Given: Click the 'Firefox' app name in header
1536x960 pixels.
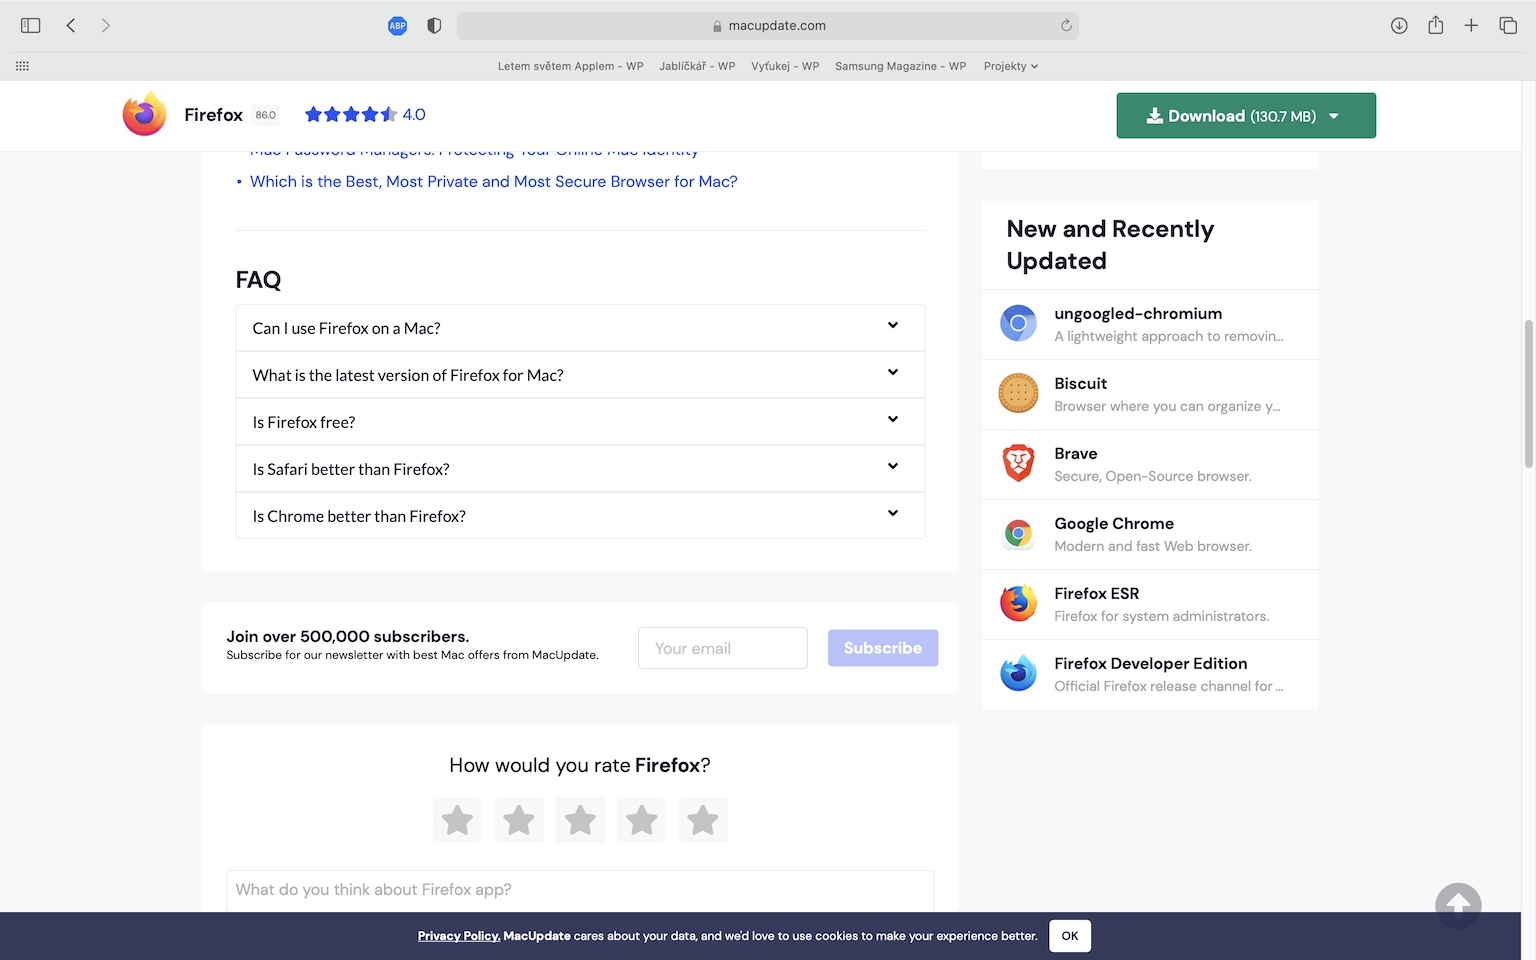Looking at the screenshot, I should [x=214, y=115].
